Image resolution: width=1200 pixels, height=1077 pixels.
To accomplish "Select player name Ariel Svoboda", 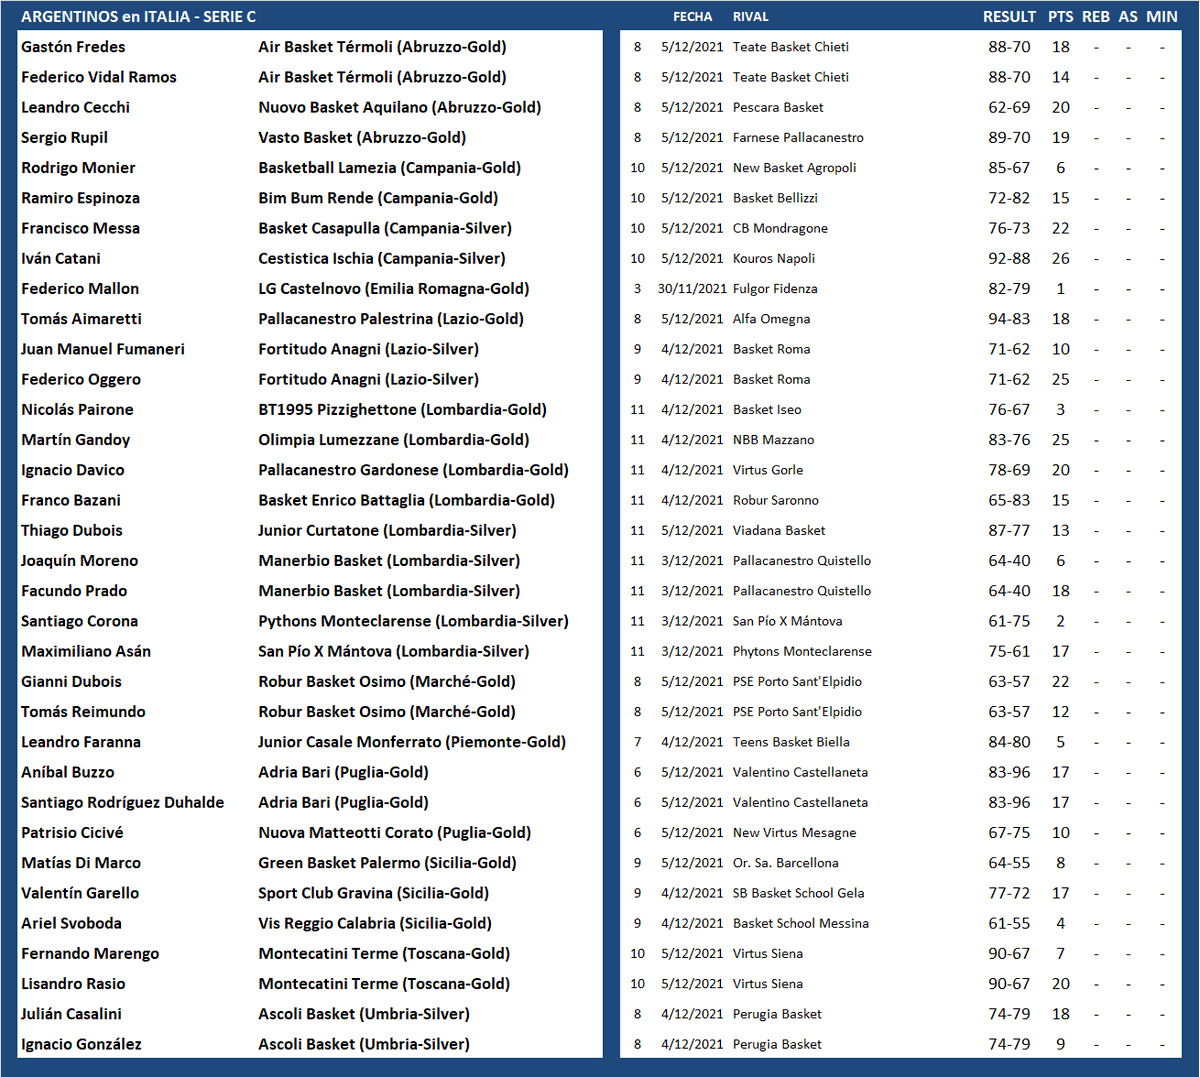I will coord(71,923).
